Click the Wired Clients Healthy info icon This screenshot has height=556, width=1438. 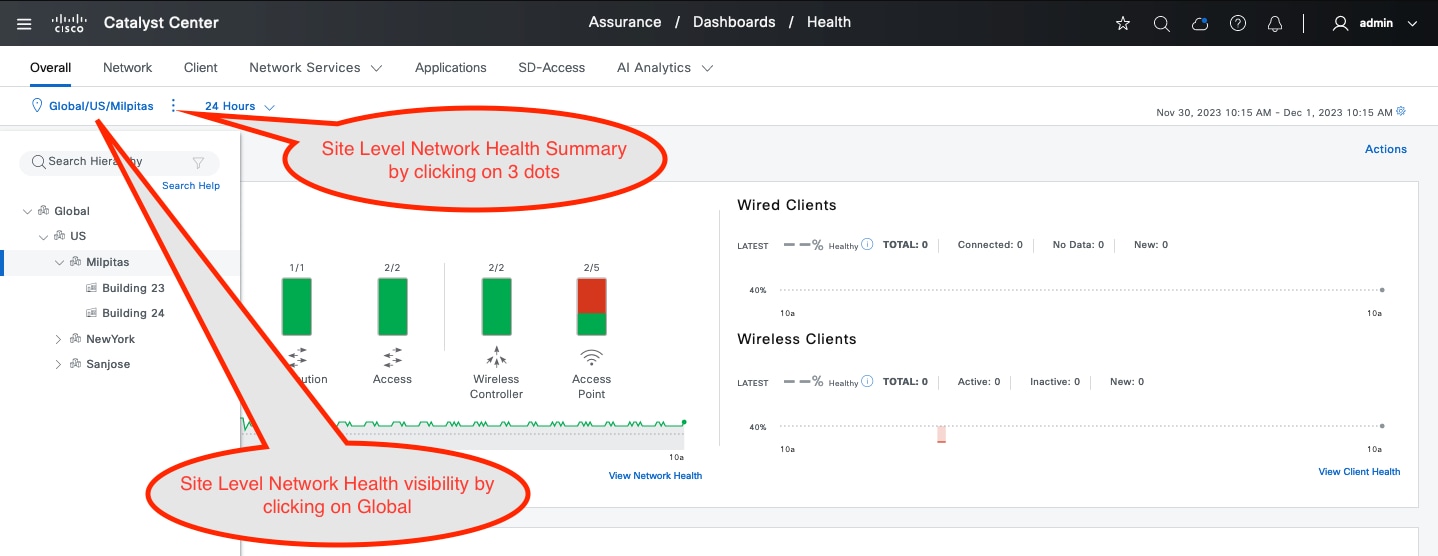tap(867, 244)
